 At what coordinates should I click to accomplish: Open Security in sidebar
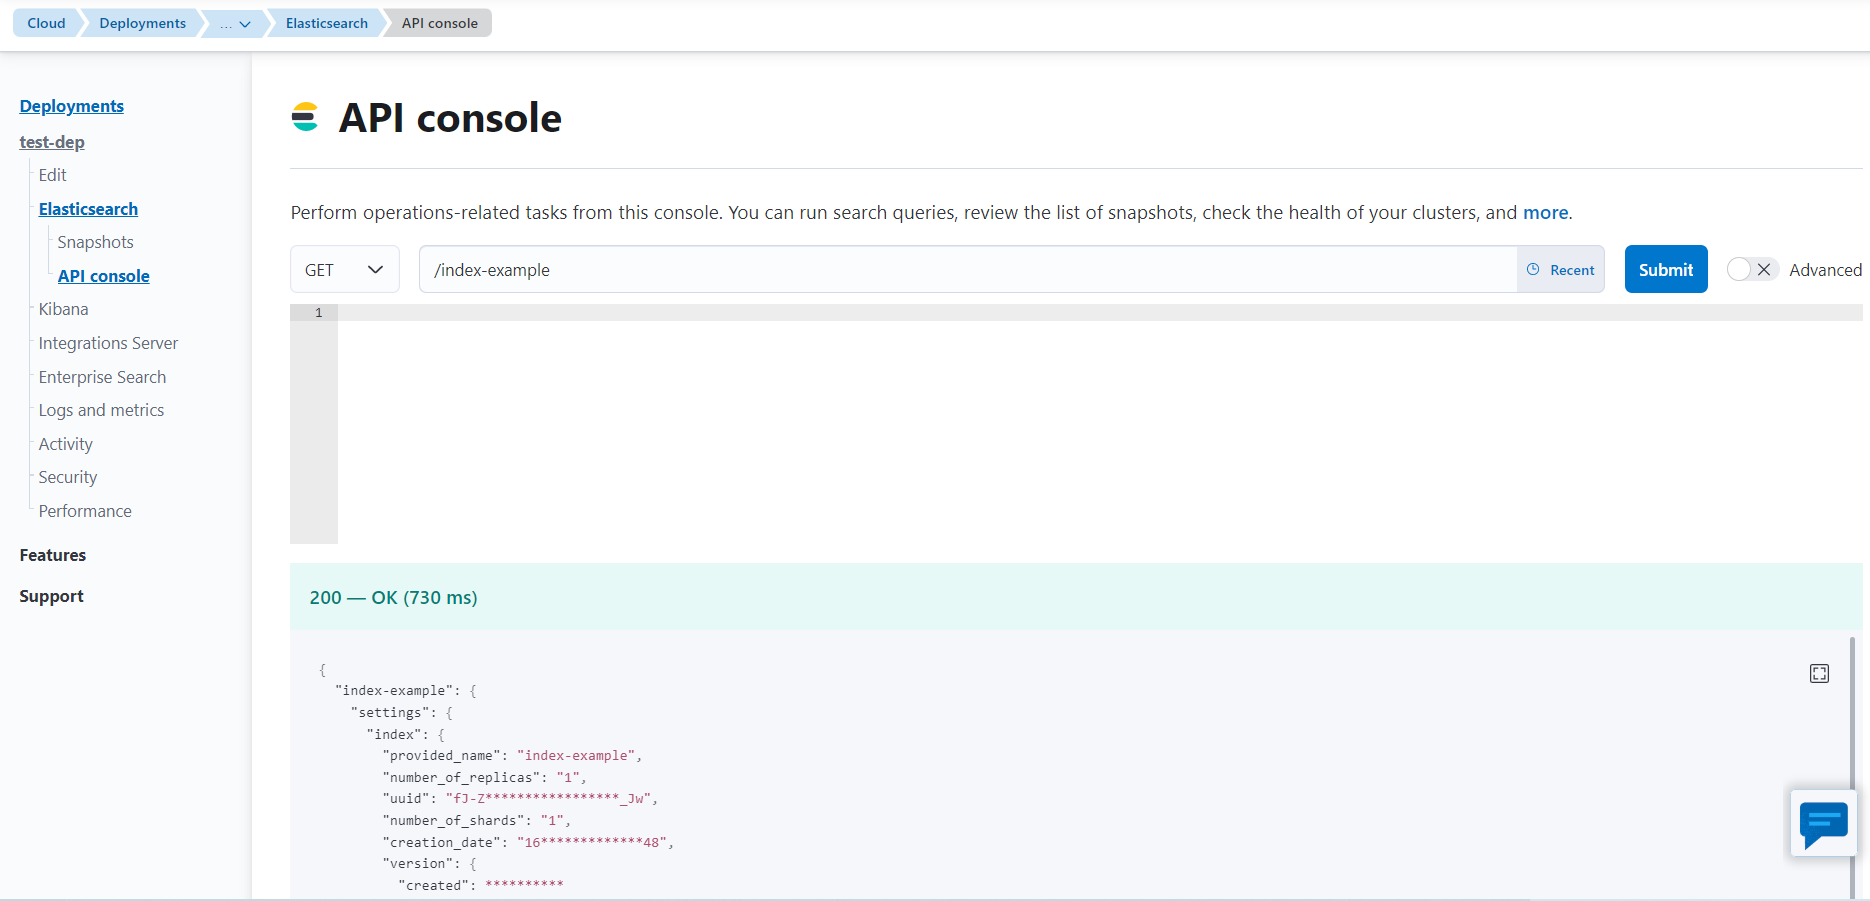point(68,477)
